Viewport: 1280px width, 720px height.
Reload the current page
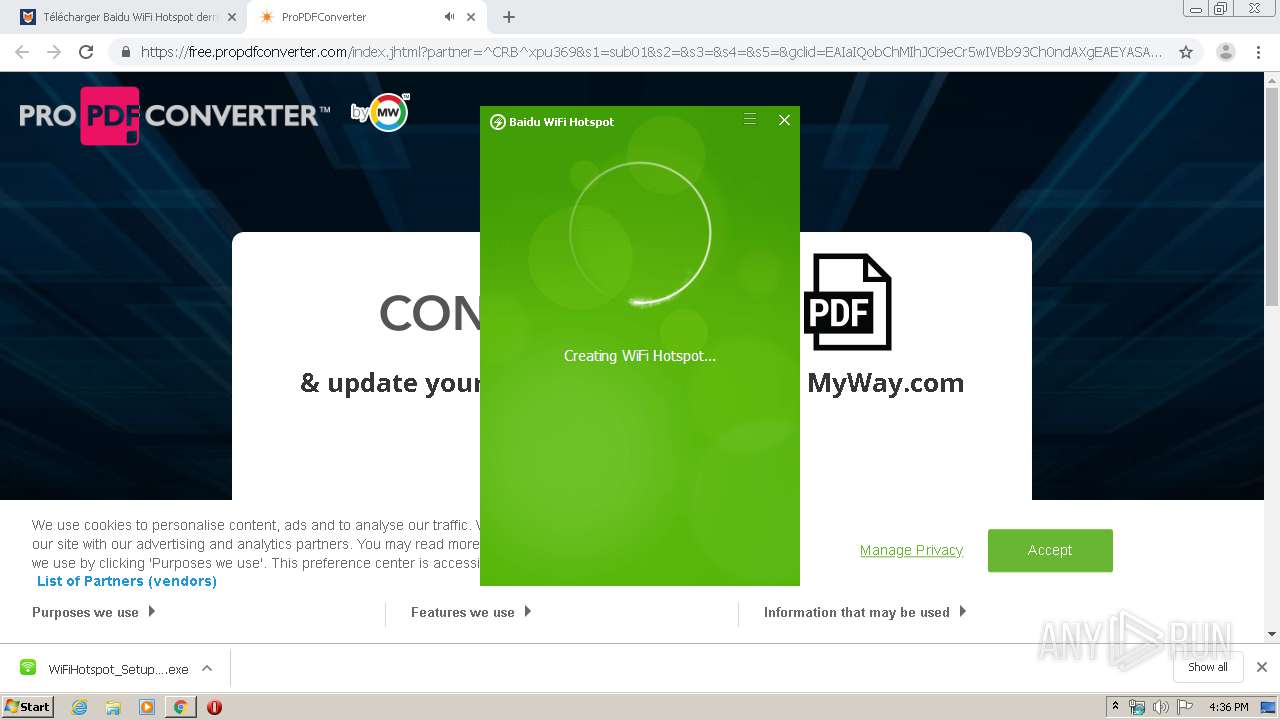click(86, 52)
